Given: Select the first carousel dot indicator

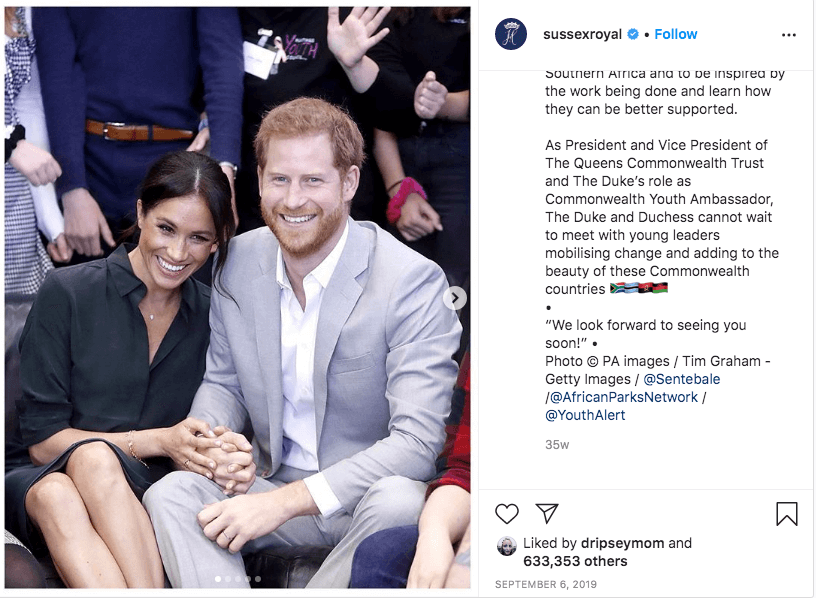Looking at the screenshot, I should pyautogui.click(x=218, y=579).
